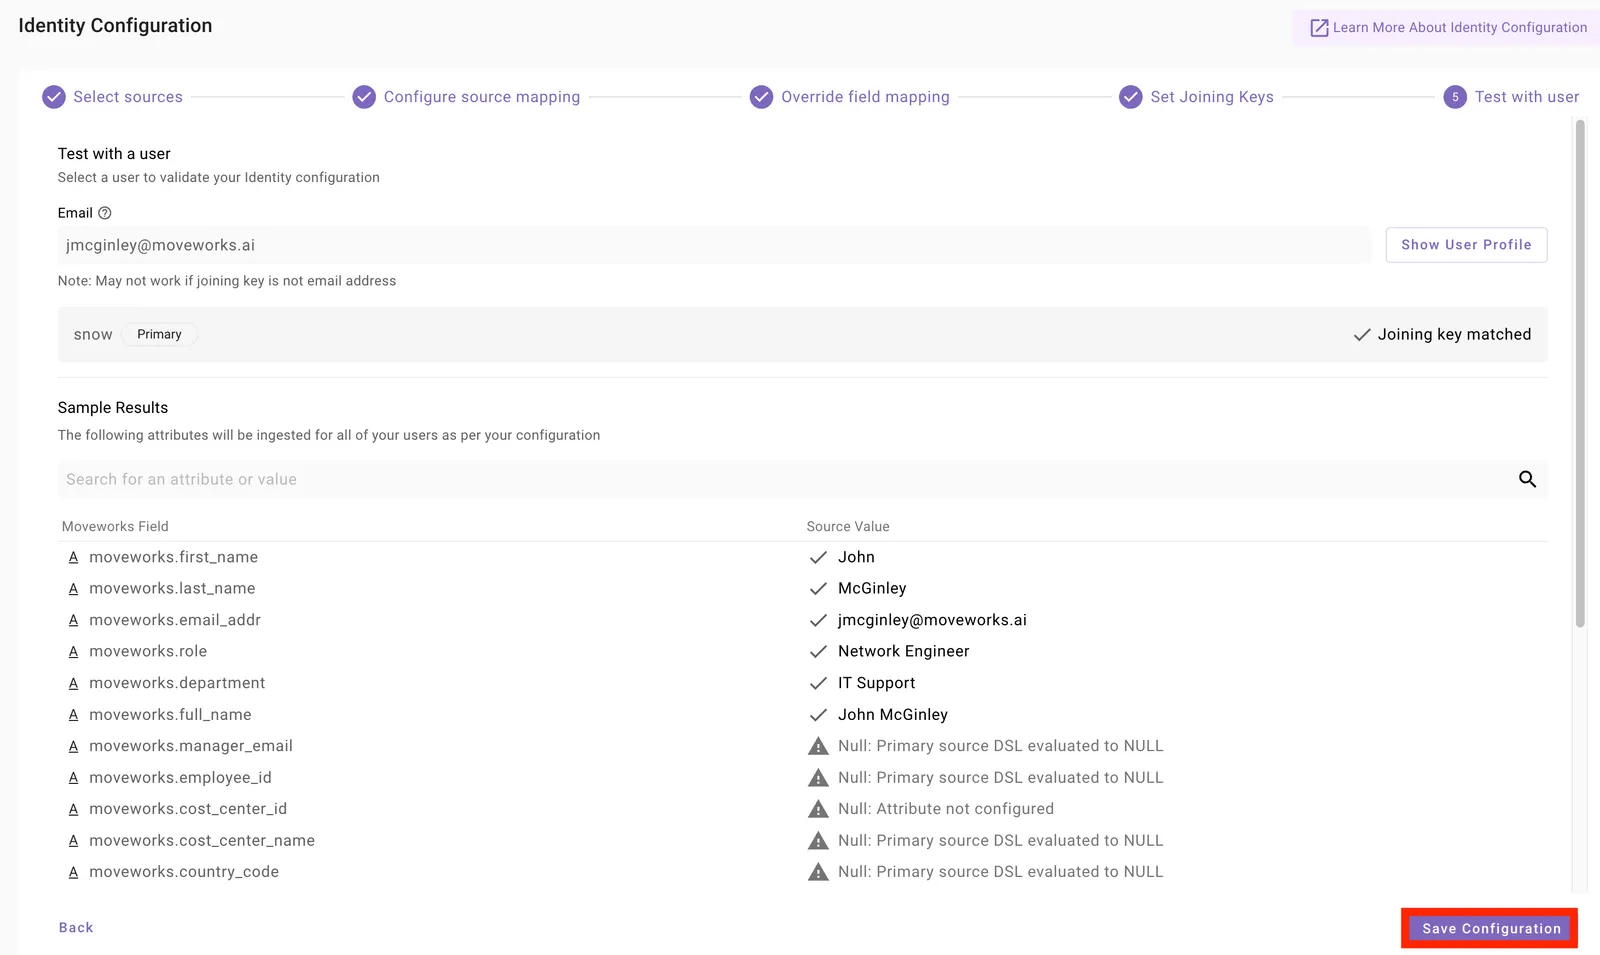1600x955 pixels.
Task: Click the text-type icon beside moveworks.role
Action: [x=73, y=652]
